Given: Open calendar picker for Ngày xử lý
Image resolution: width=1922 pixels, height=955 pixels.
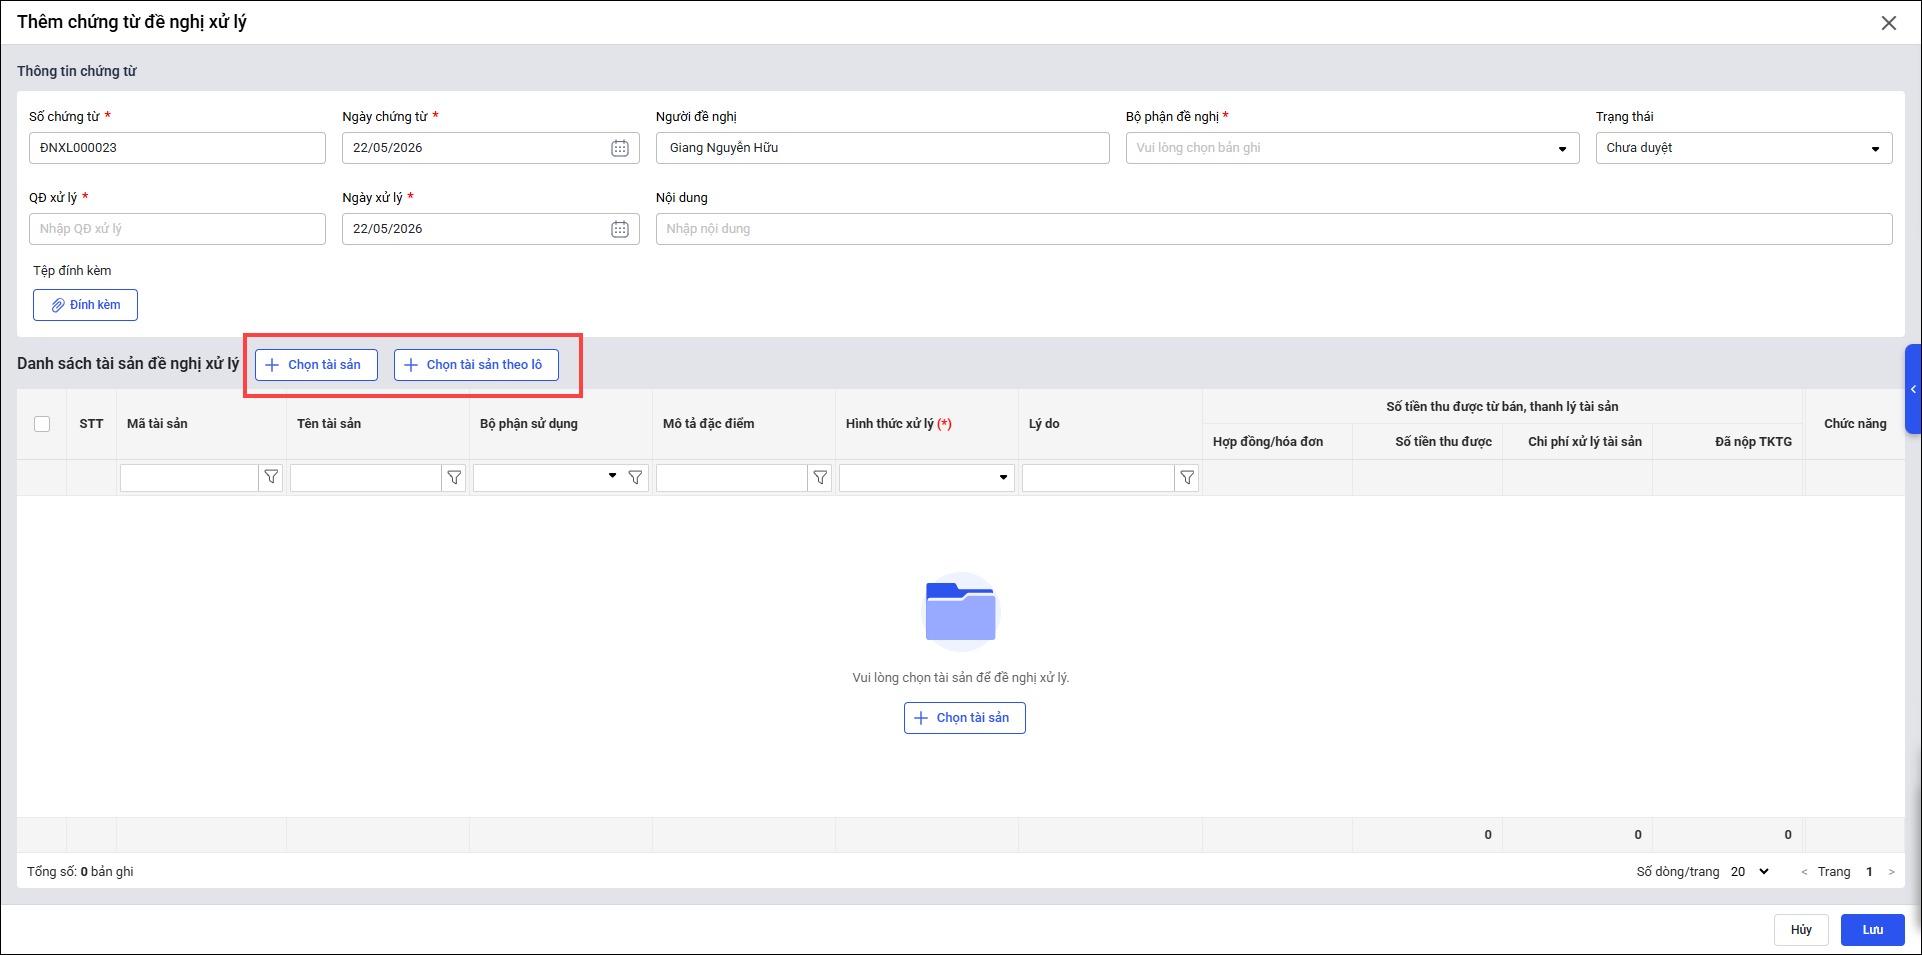Looking at the screenshot, I should (x=620, y=229).
